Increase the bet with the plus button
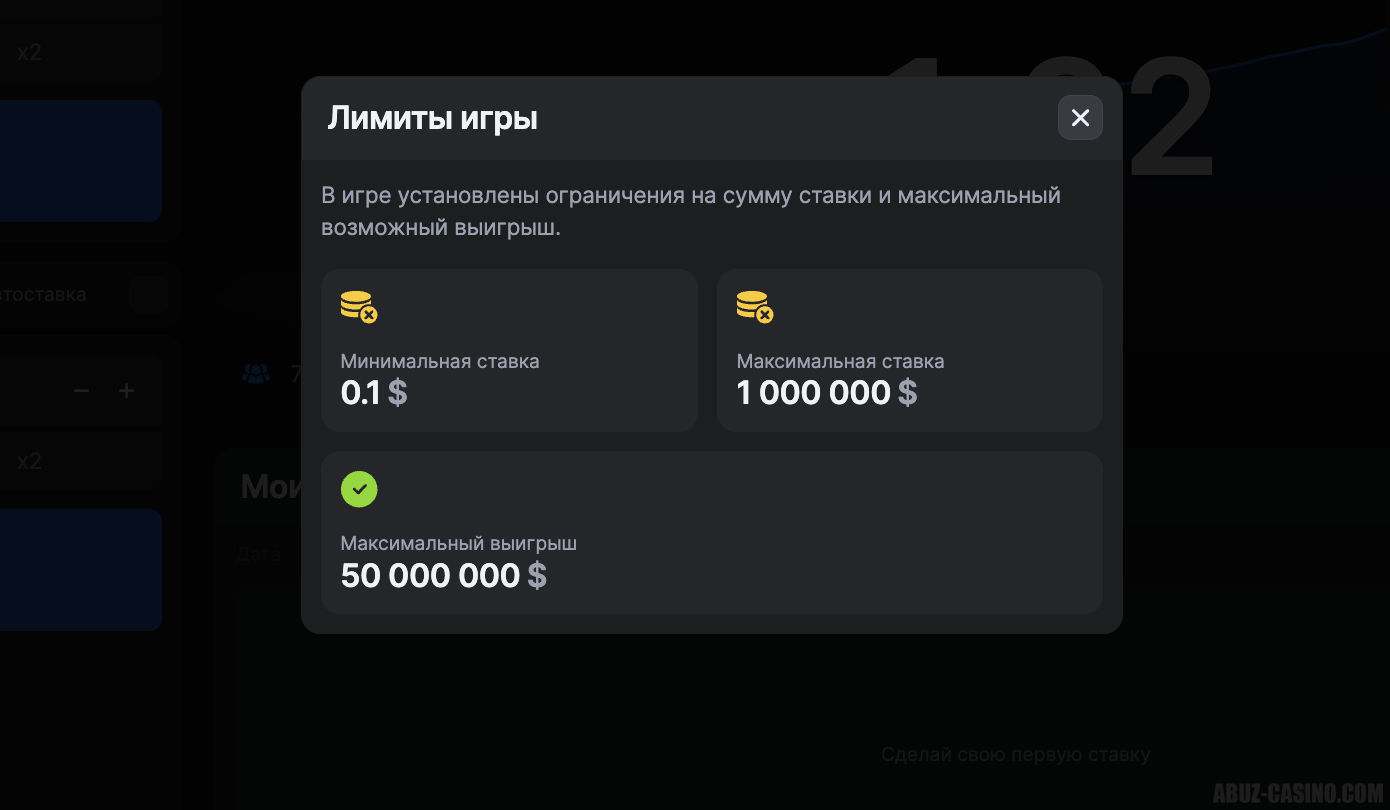The width and height of the screenshot is (1390, 810). [127, 391]
